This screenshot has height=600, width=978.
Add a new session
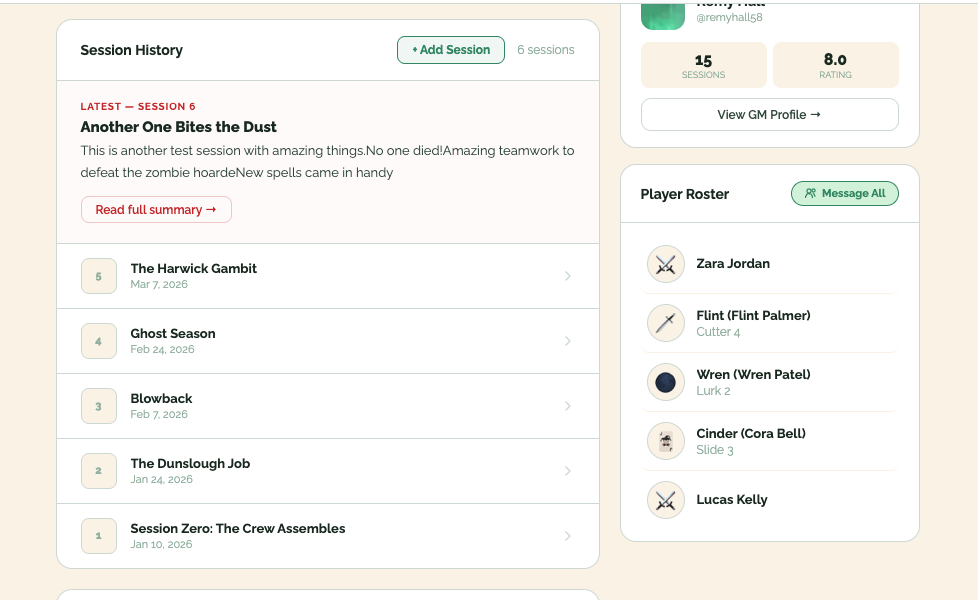pos(451,50)
